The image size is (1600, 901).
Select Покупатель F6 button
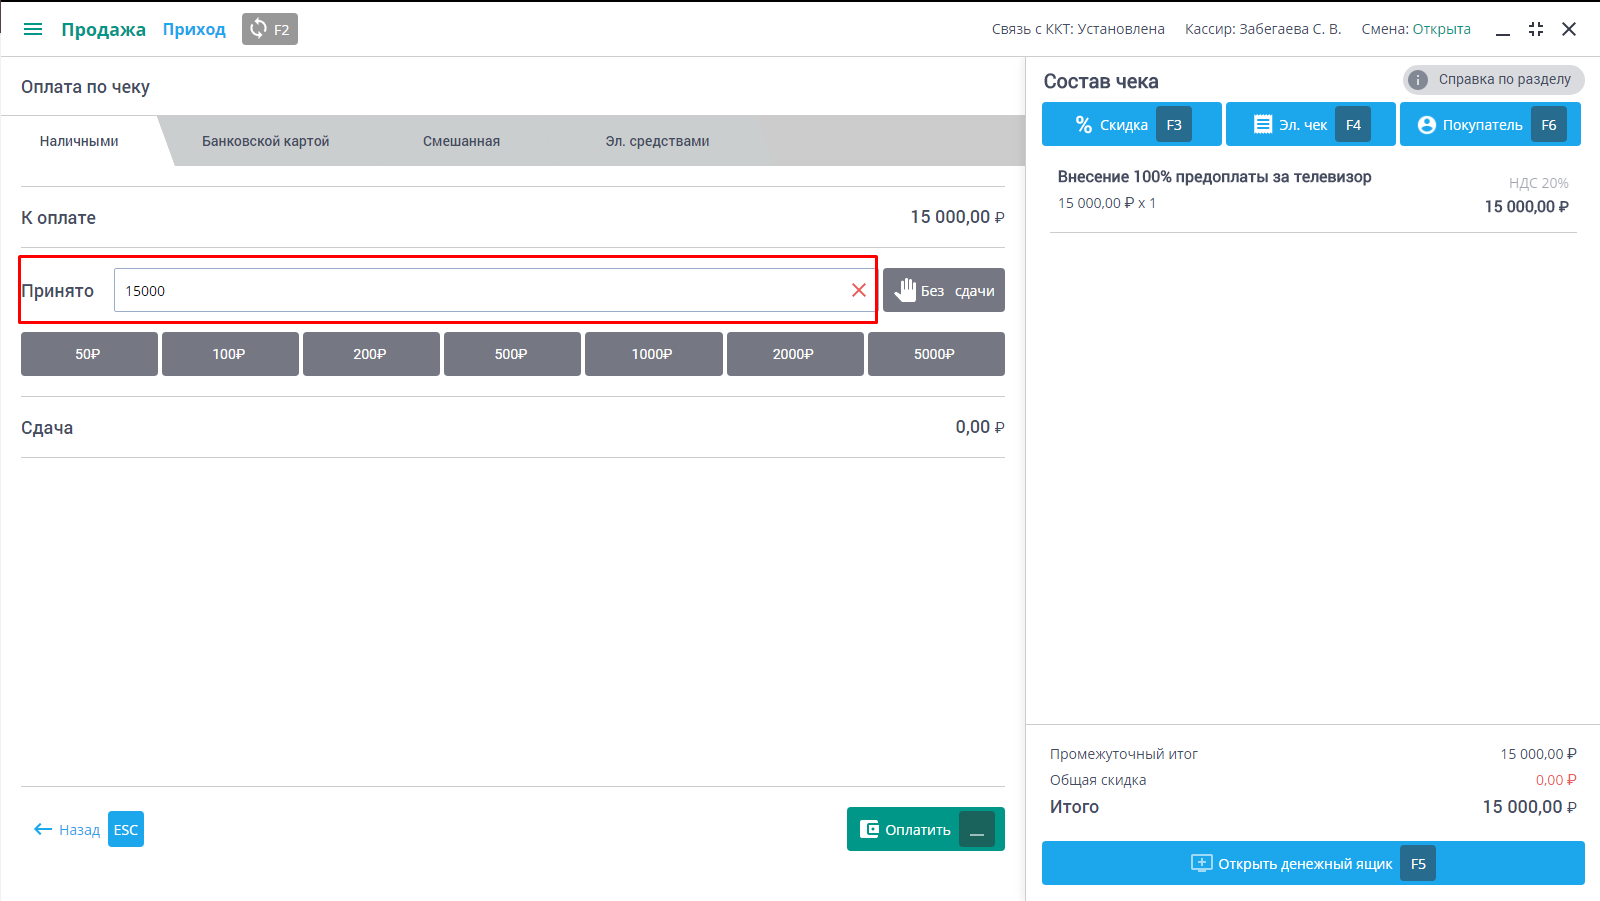click(x=1490, y=124)
